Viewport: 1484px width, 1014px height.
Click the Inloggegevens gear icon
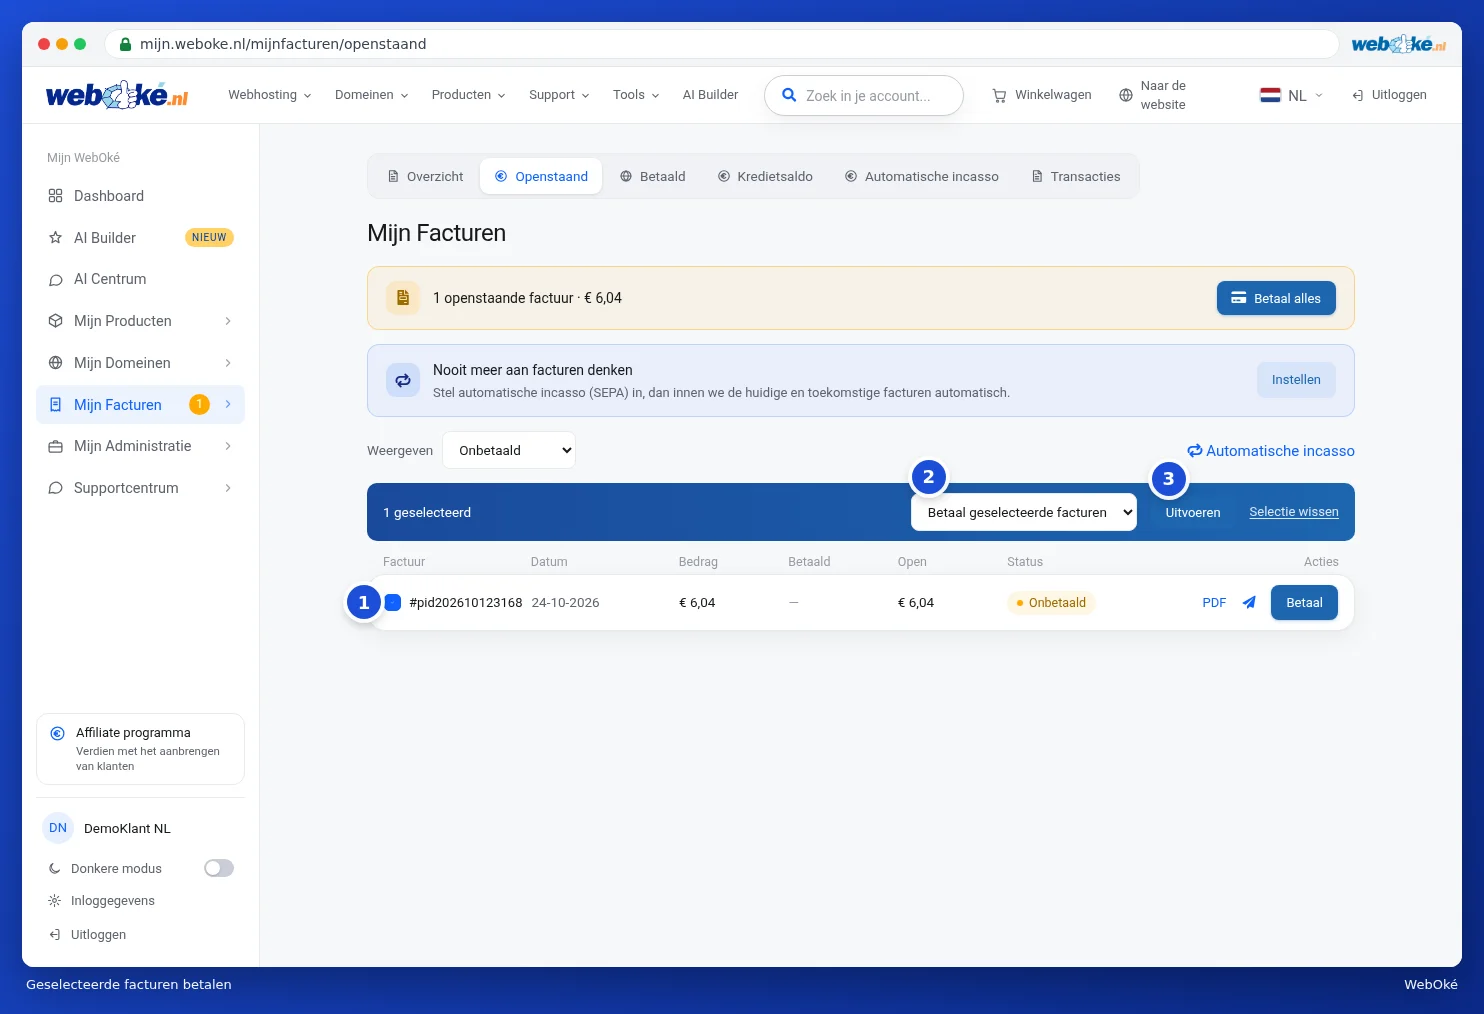55,901
